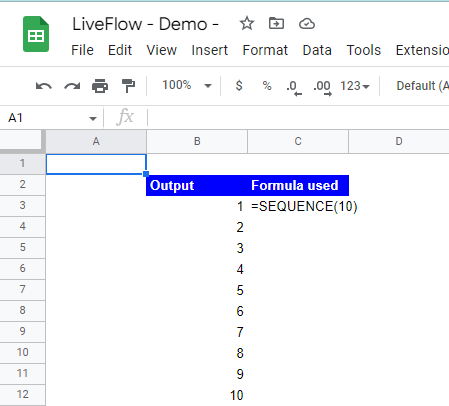The width and height of the screenshot is (449, 406).
Task: Click output cell with value 1
Action: (x=197, y=206)
